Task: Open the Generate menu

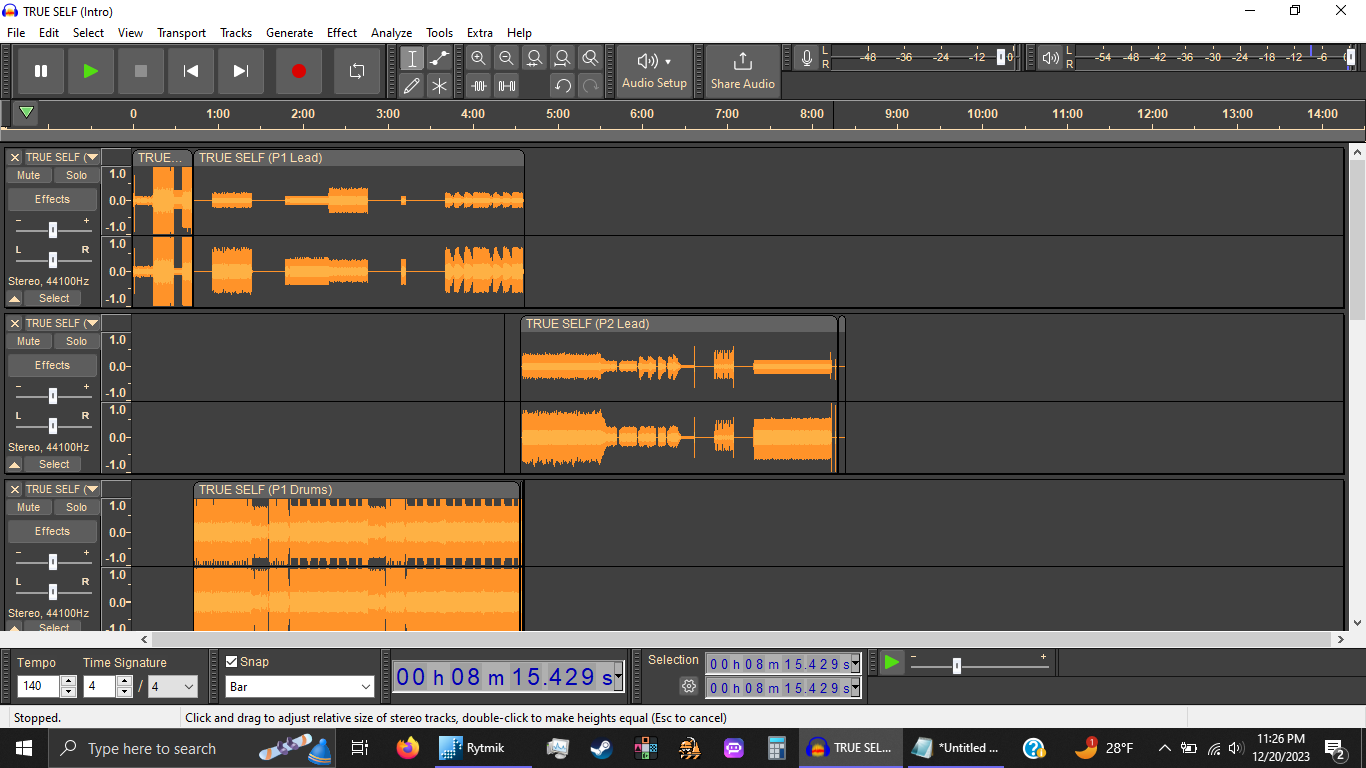Action: click(x=289, y=32)
